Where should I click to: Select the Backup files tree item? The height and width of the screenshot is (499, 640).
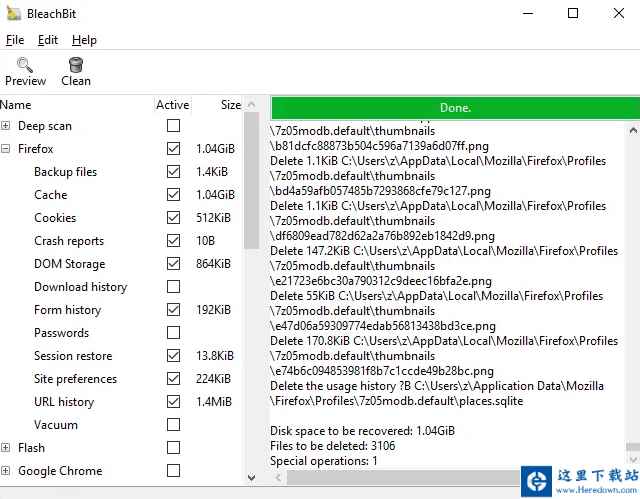click(x=65, y=172)
